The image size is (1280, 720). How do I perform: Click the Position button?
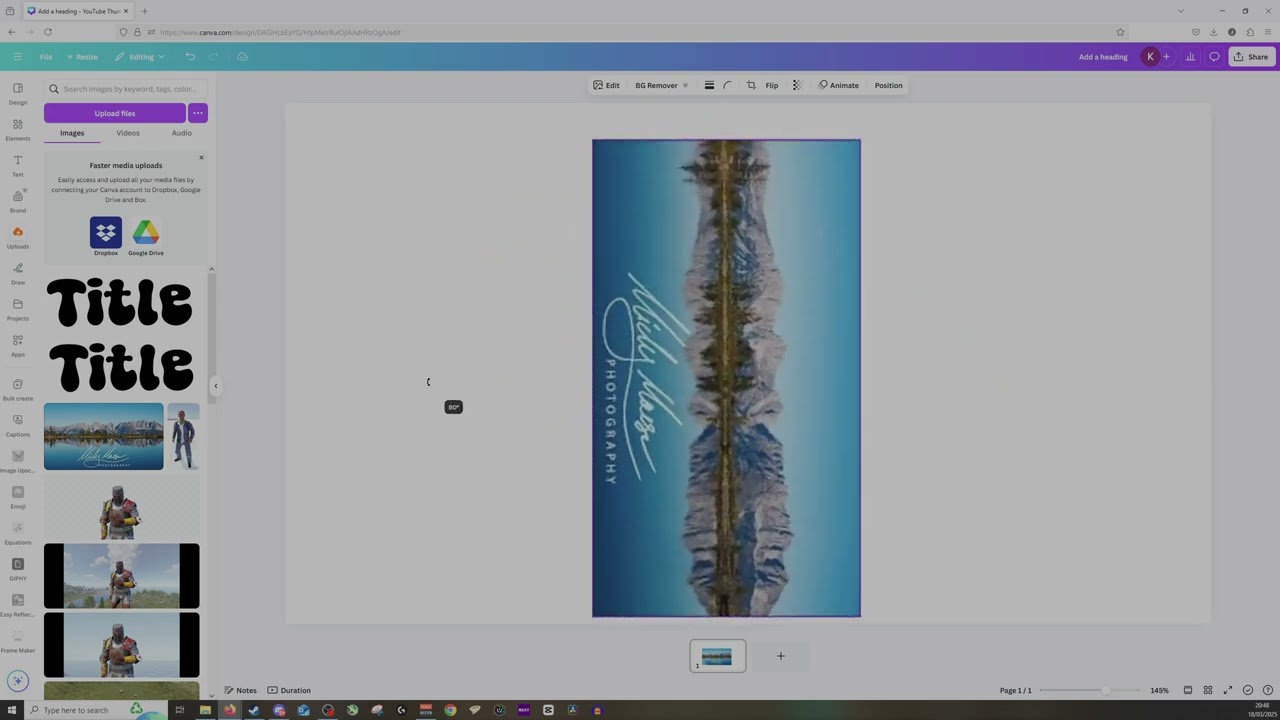click(889, 85)
